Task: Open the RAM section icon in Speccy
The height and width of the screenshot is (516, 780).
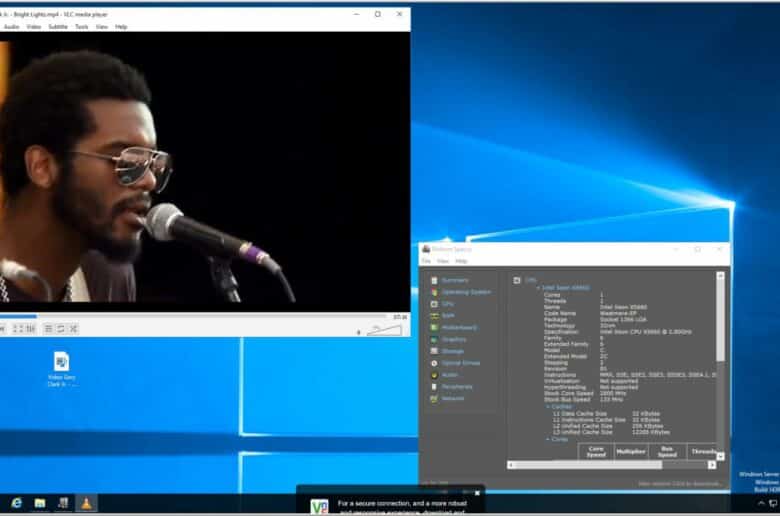Action: tap(434, 315)
